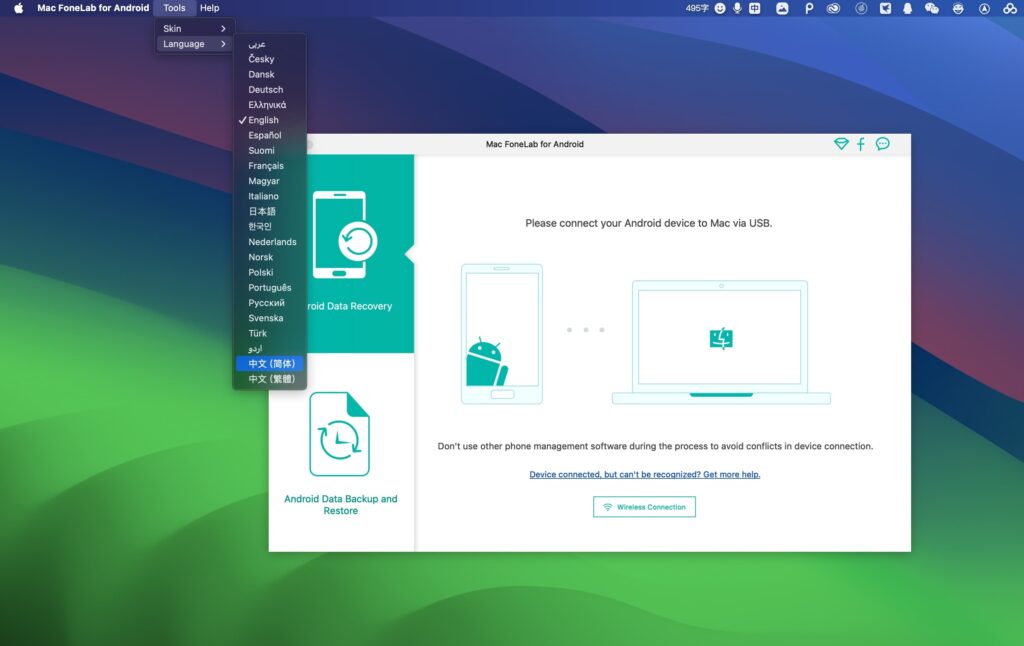
Task: Select Español as the interface language
Action: coord(264,135)
